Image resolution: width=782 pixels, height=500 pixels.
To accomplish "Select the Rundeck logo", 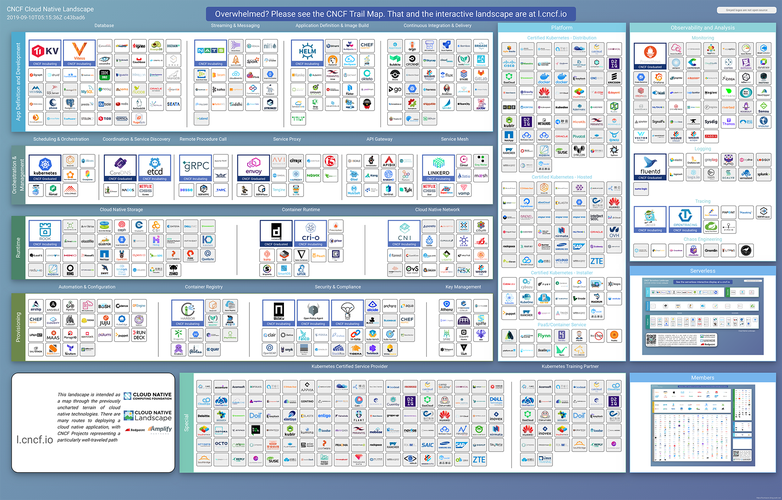I will [139, 335].
